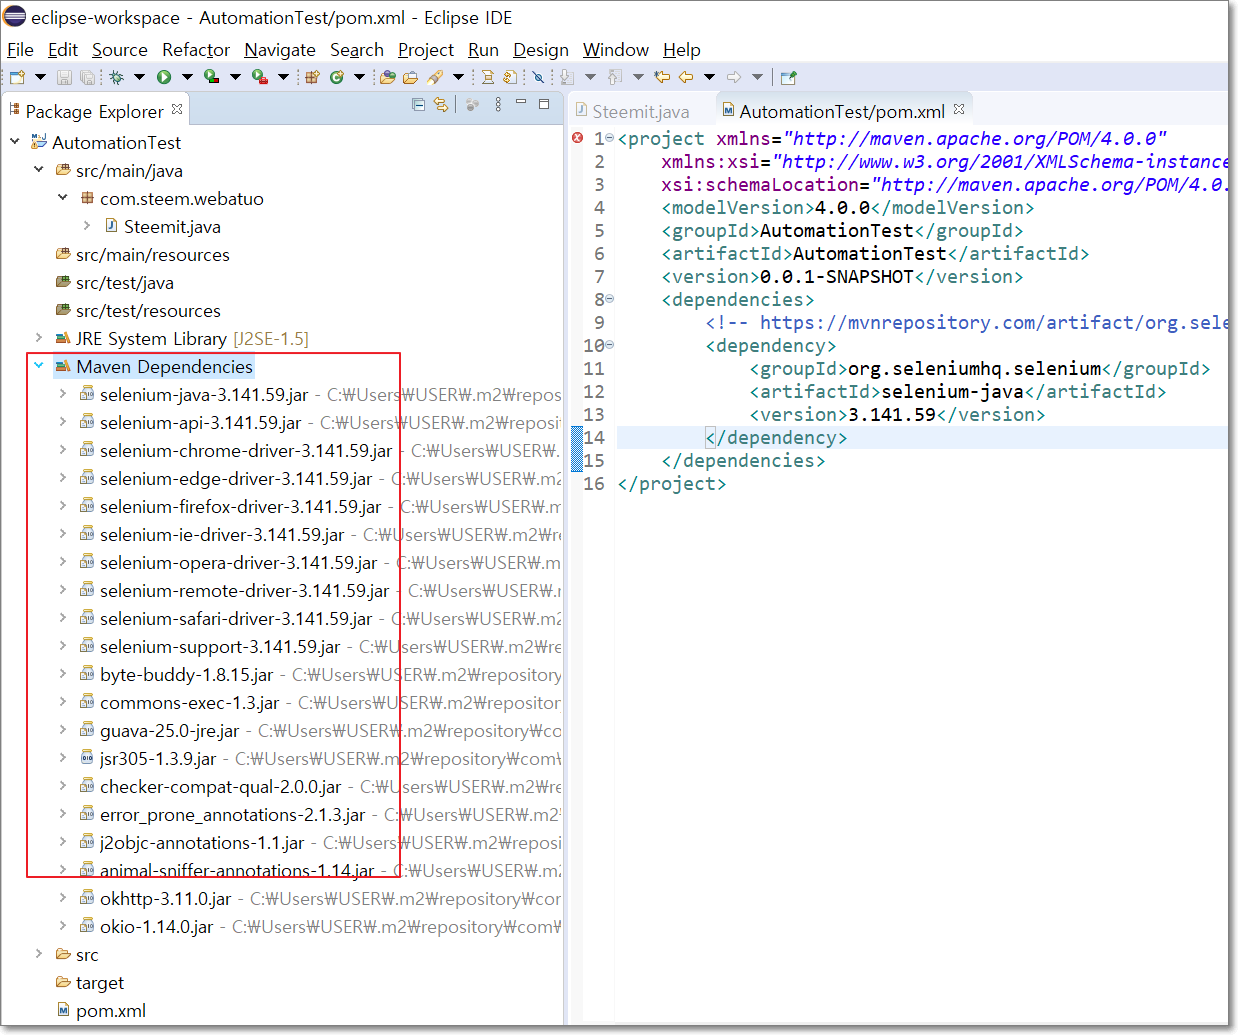This screenshot has height=1035, width=1238.
Task: Open the Back history dropdown arrow
Action: 709,77
